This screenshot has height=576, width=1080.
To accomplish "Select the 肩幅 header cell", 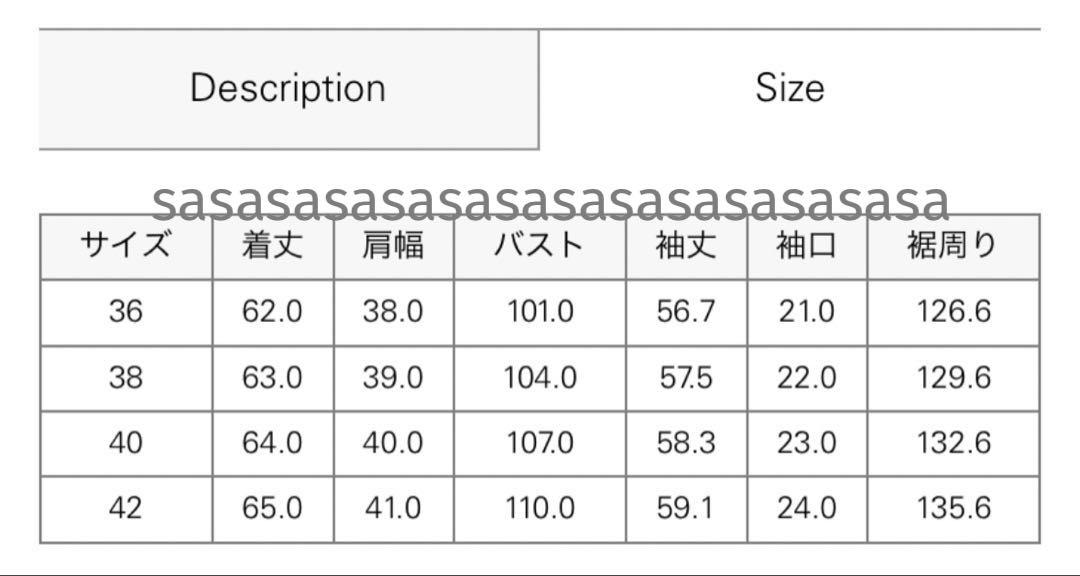I will coord(393,247).
